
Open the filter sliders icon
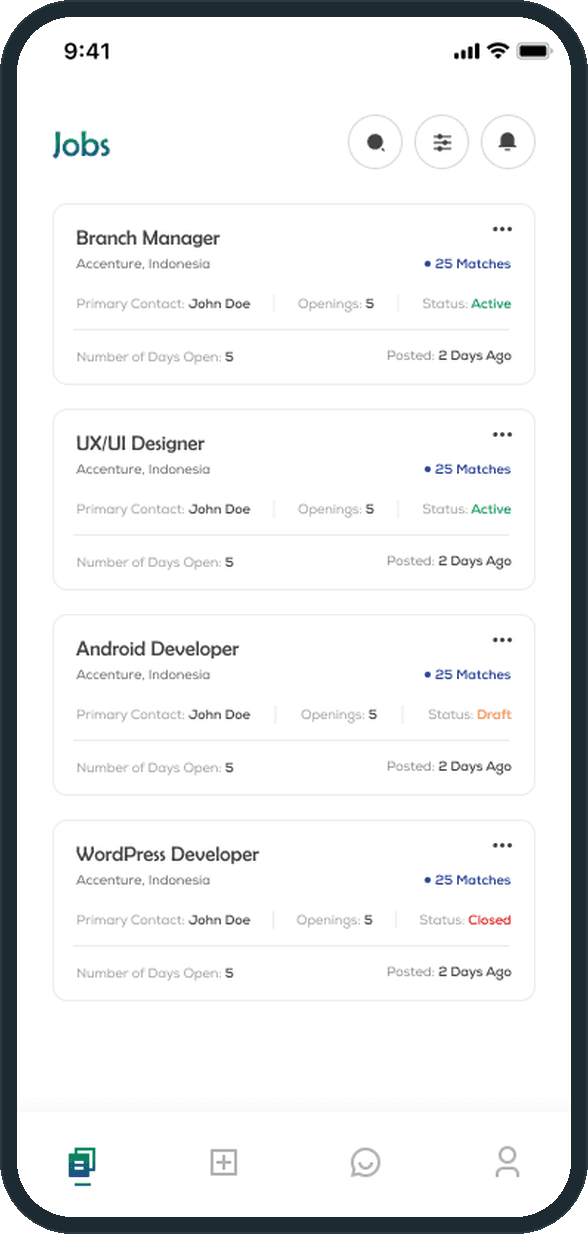click(x=442, y=143)
